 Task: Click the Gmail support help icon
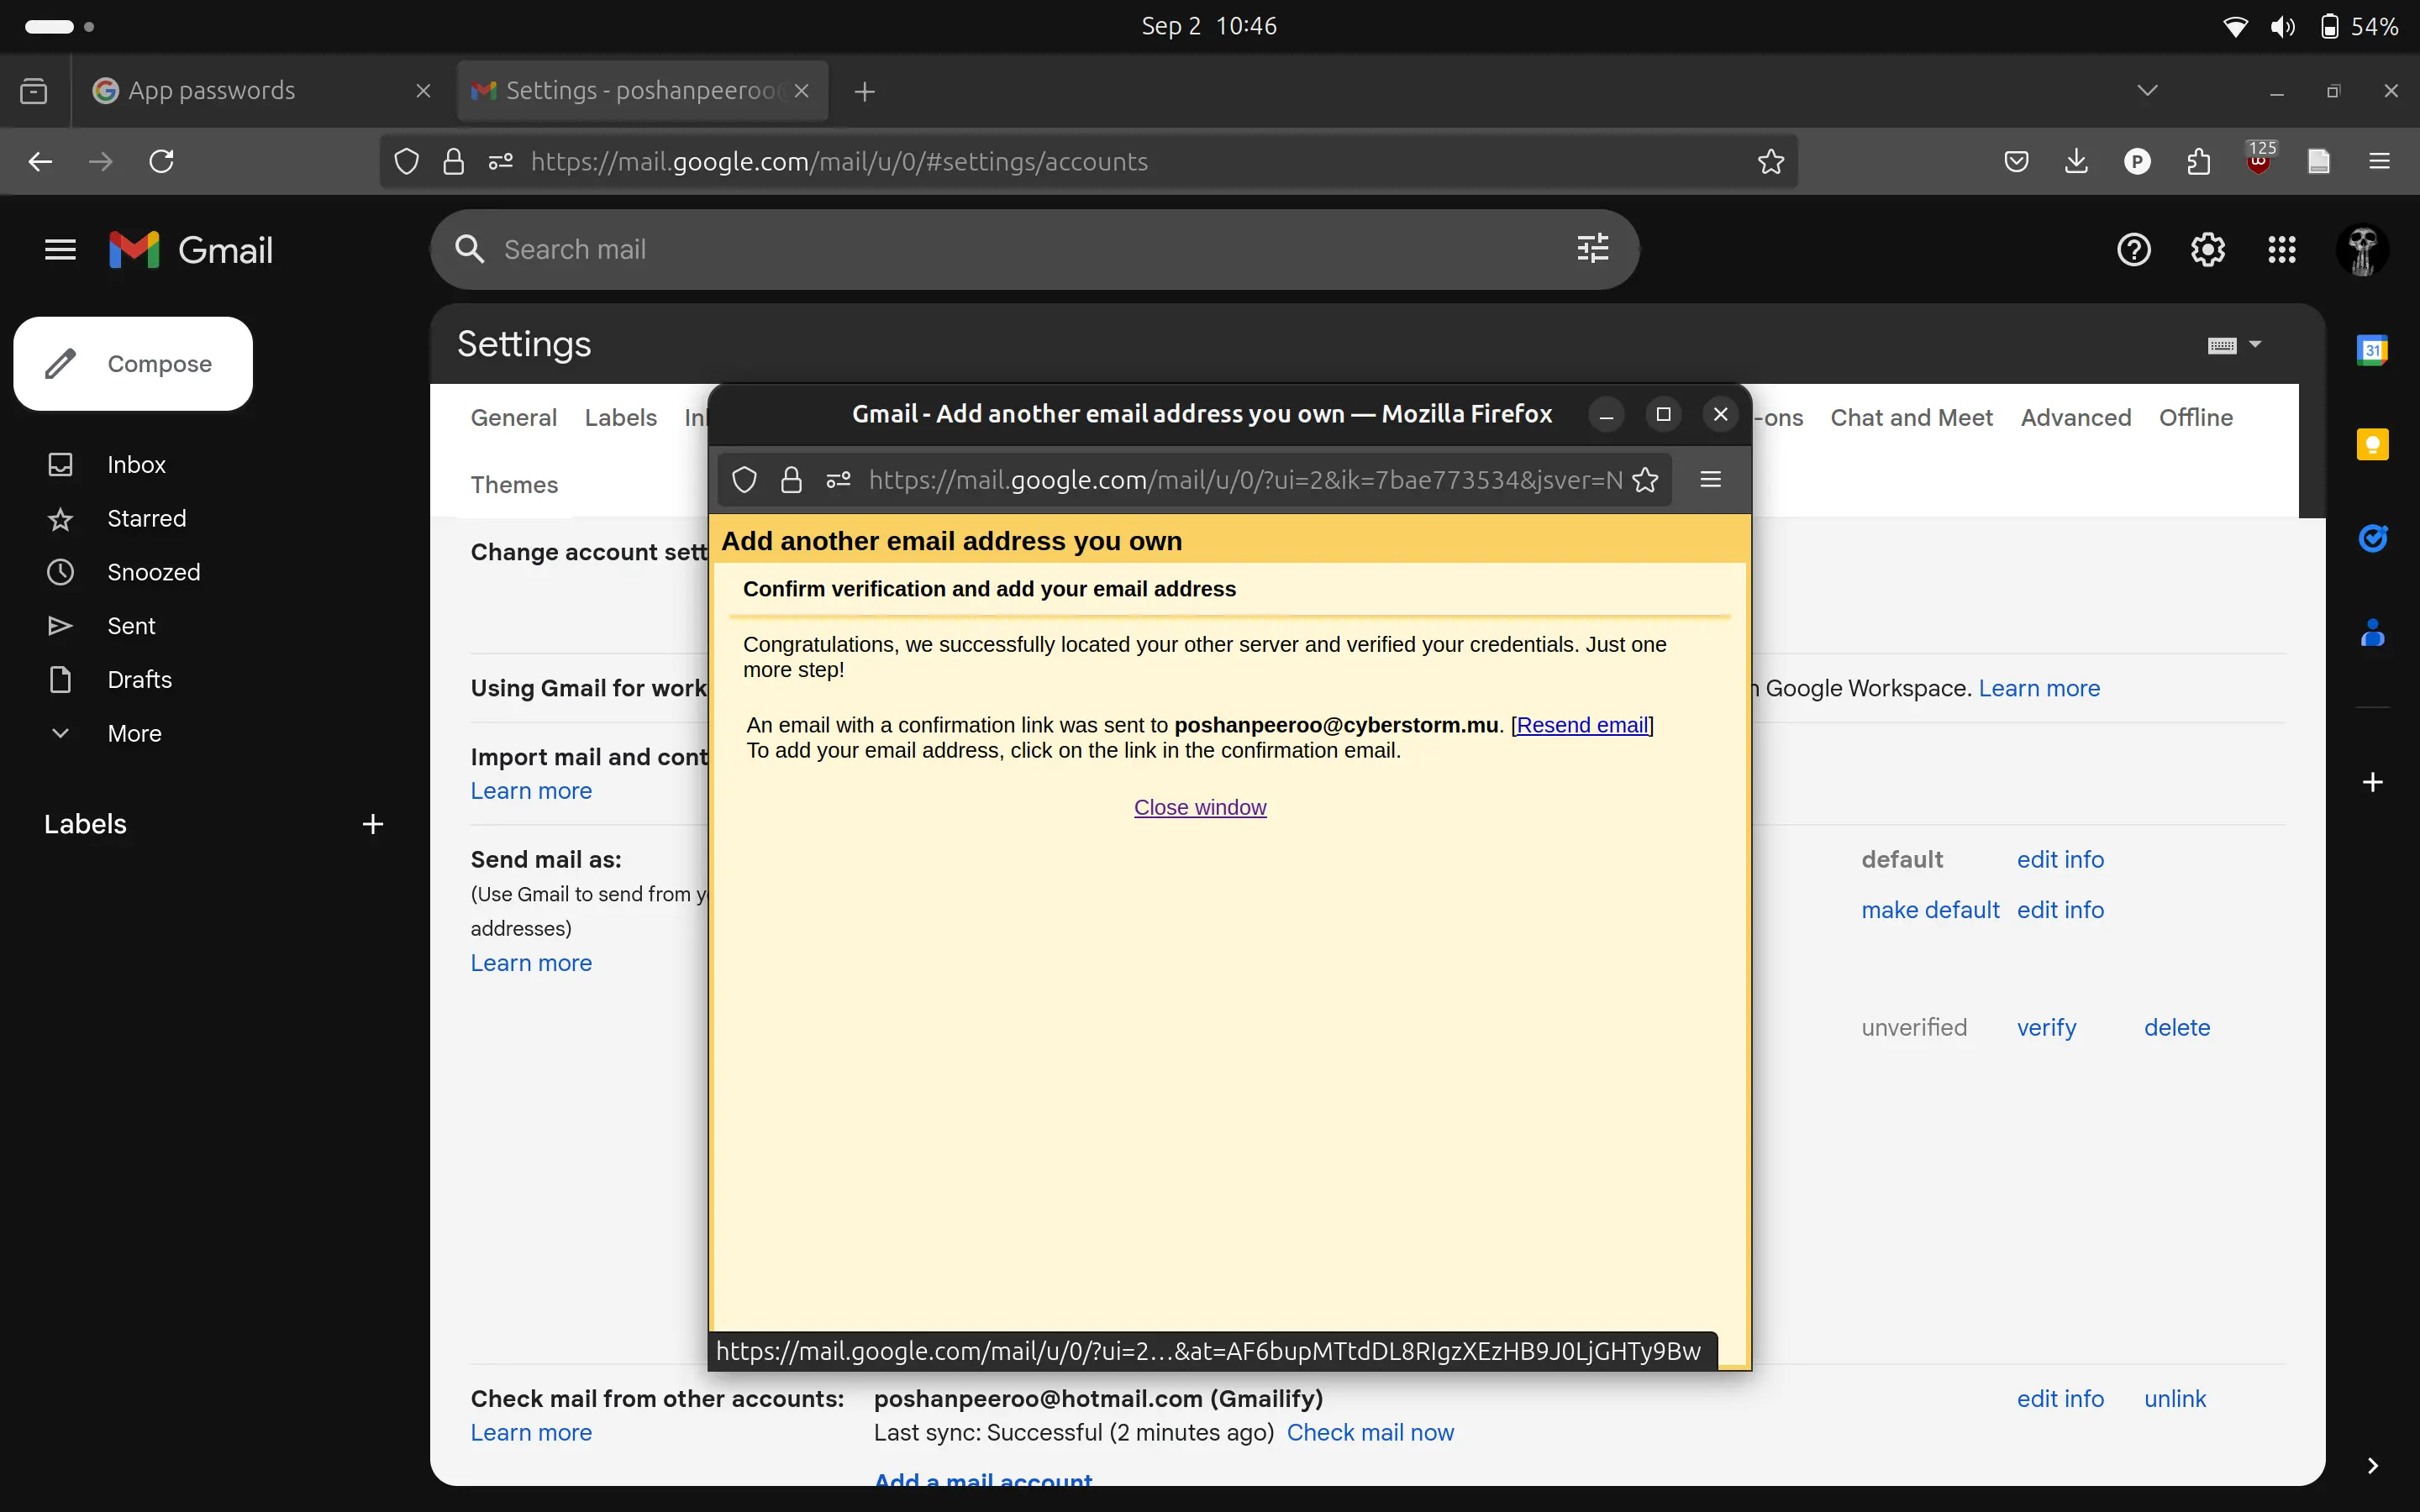[2133, 249]
